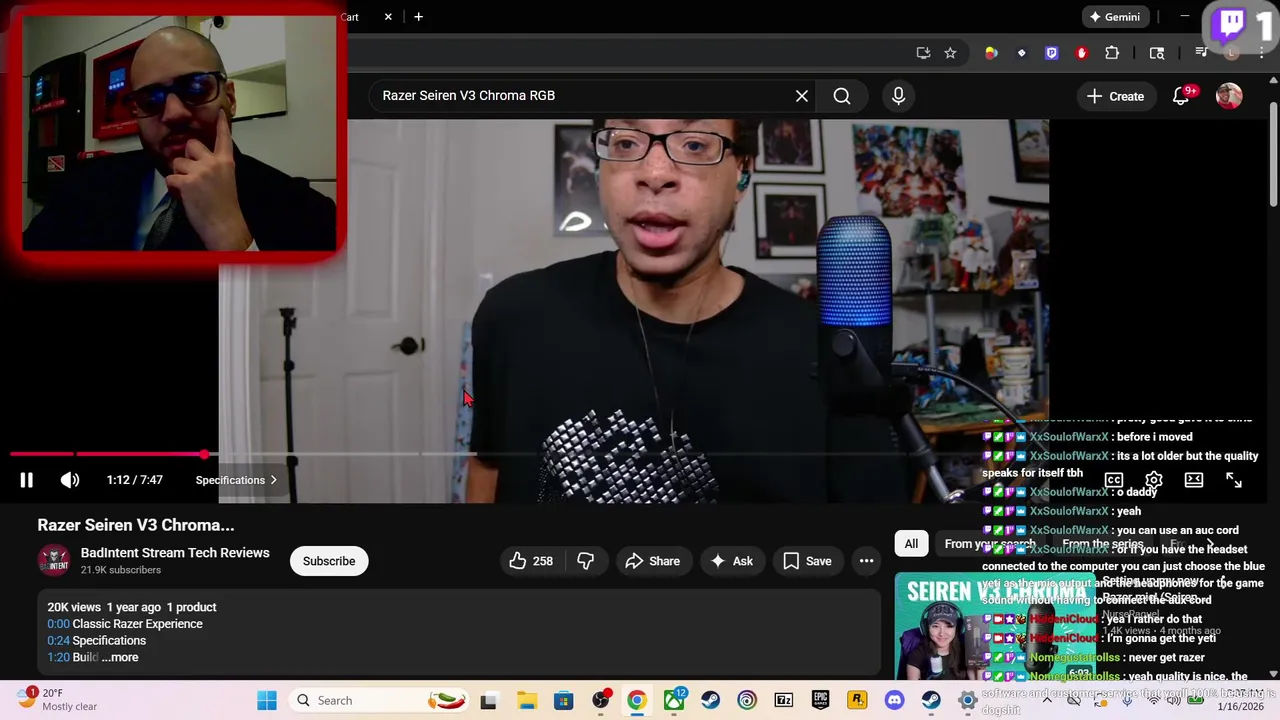1280x720 pixels.
Task: Open the Chrome extensions puzzle menu
Action: (1112, 53)
